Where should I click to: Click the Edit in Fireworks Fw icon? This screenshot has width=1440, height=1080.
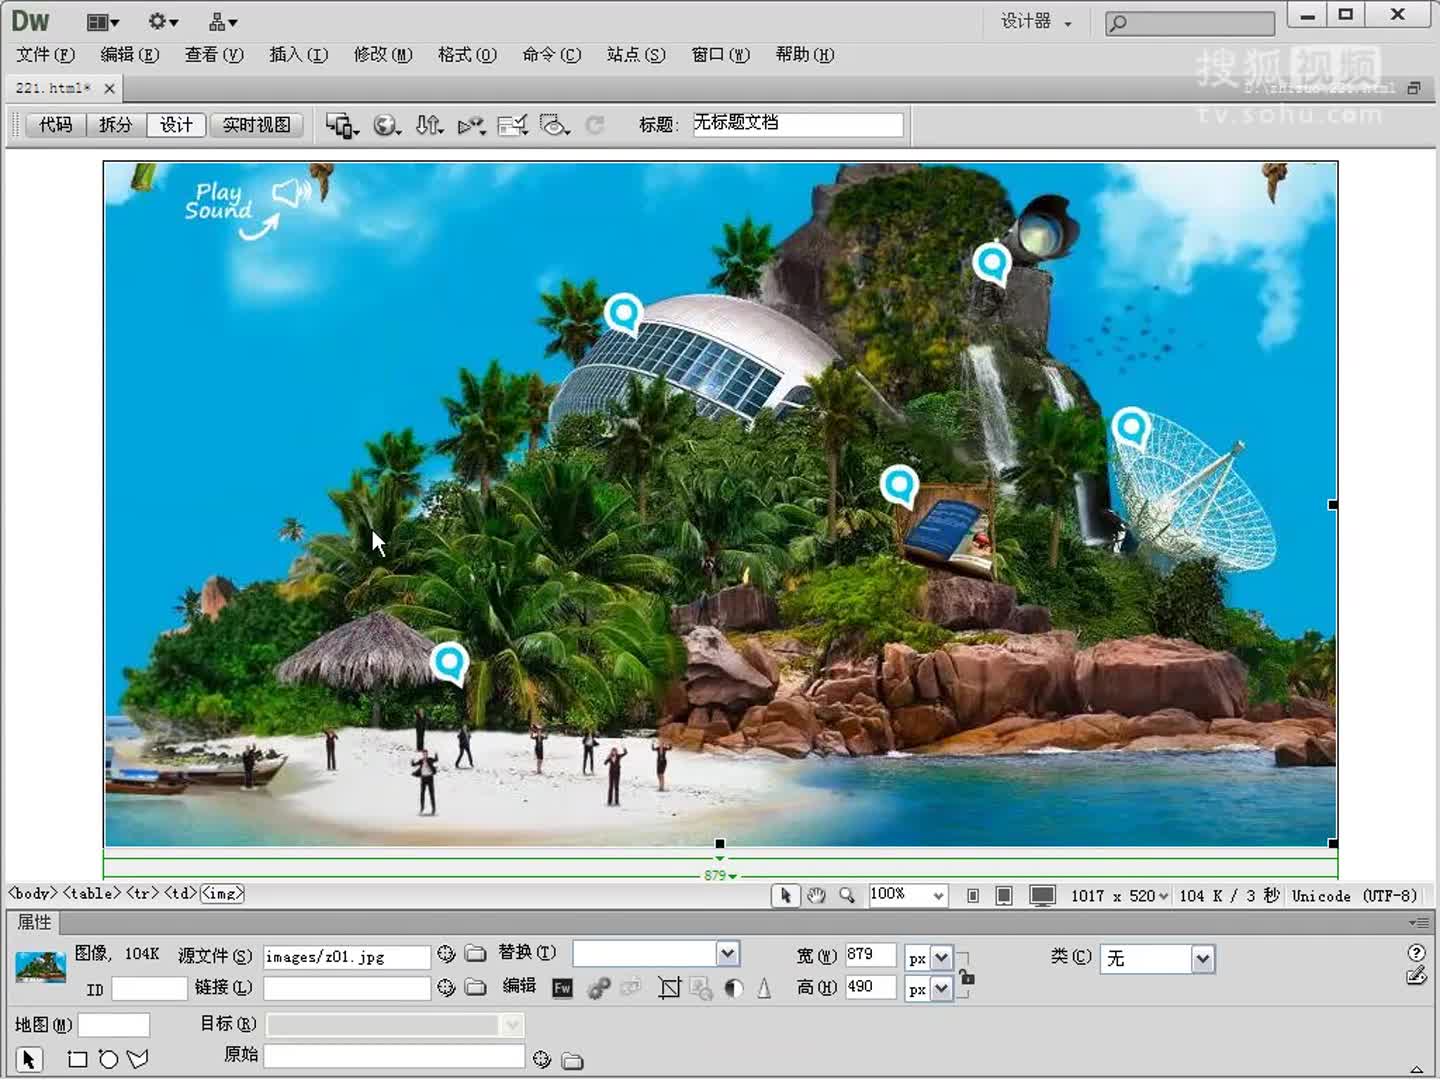click(563, 988)
